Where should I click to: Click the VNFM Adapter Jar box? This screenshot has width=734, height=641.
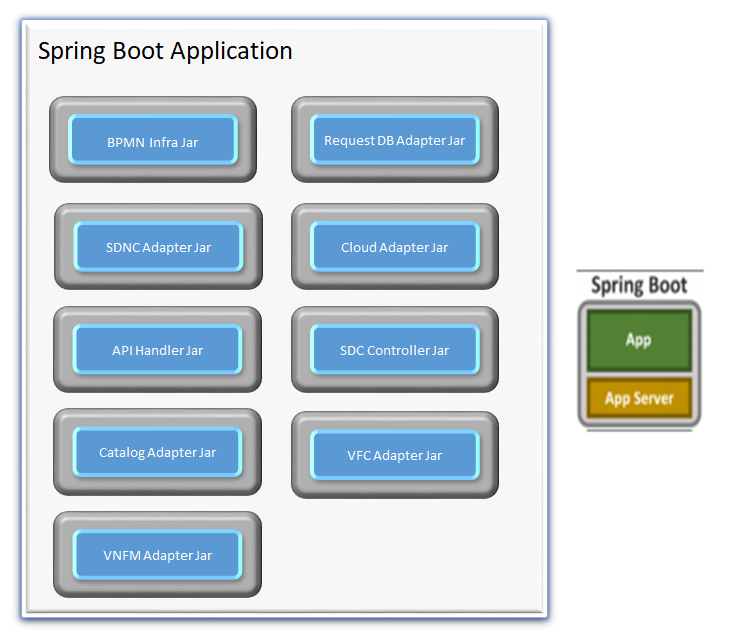pyautogui.click(x=157, y=555)
